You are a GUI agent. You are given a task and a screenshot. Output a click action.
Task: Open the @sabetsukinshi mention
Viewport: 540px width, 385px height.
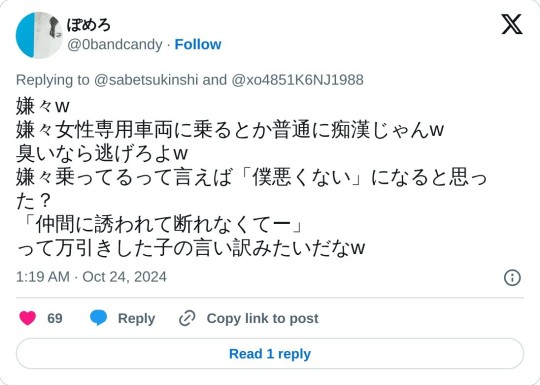point(146,80)
